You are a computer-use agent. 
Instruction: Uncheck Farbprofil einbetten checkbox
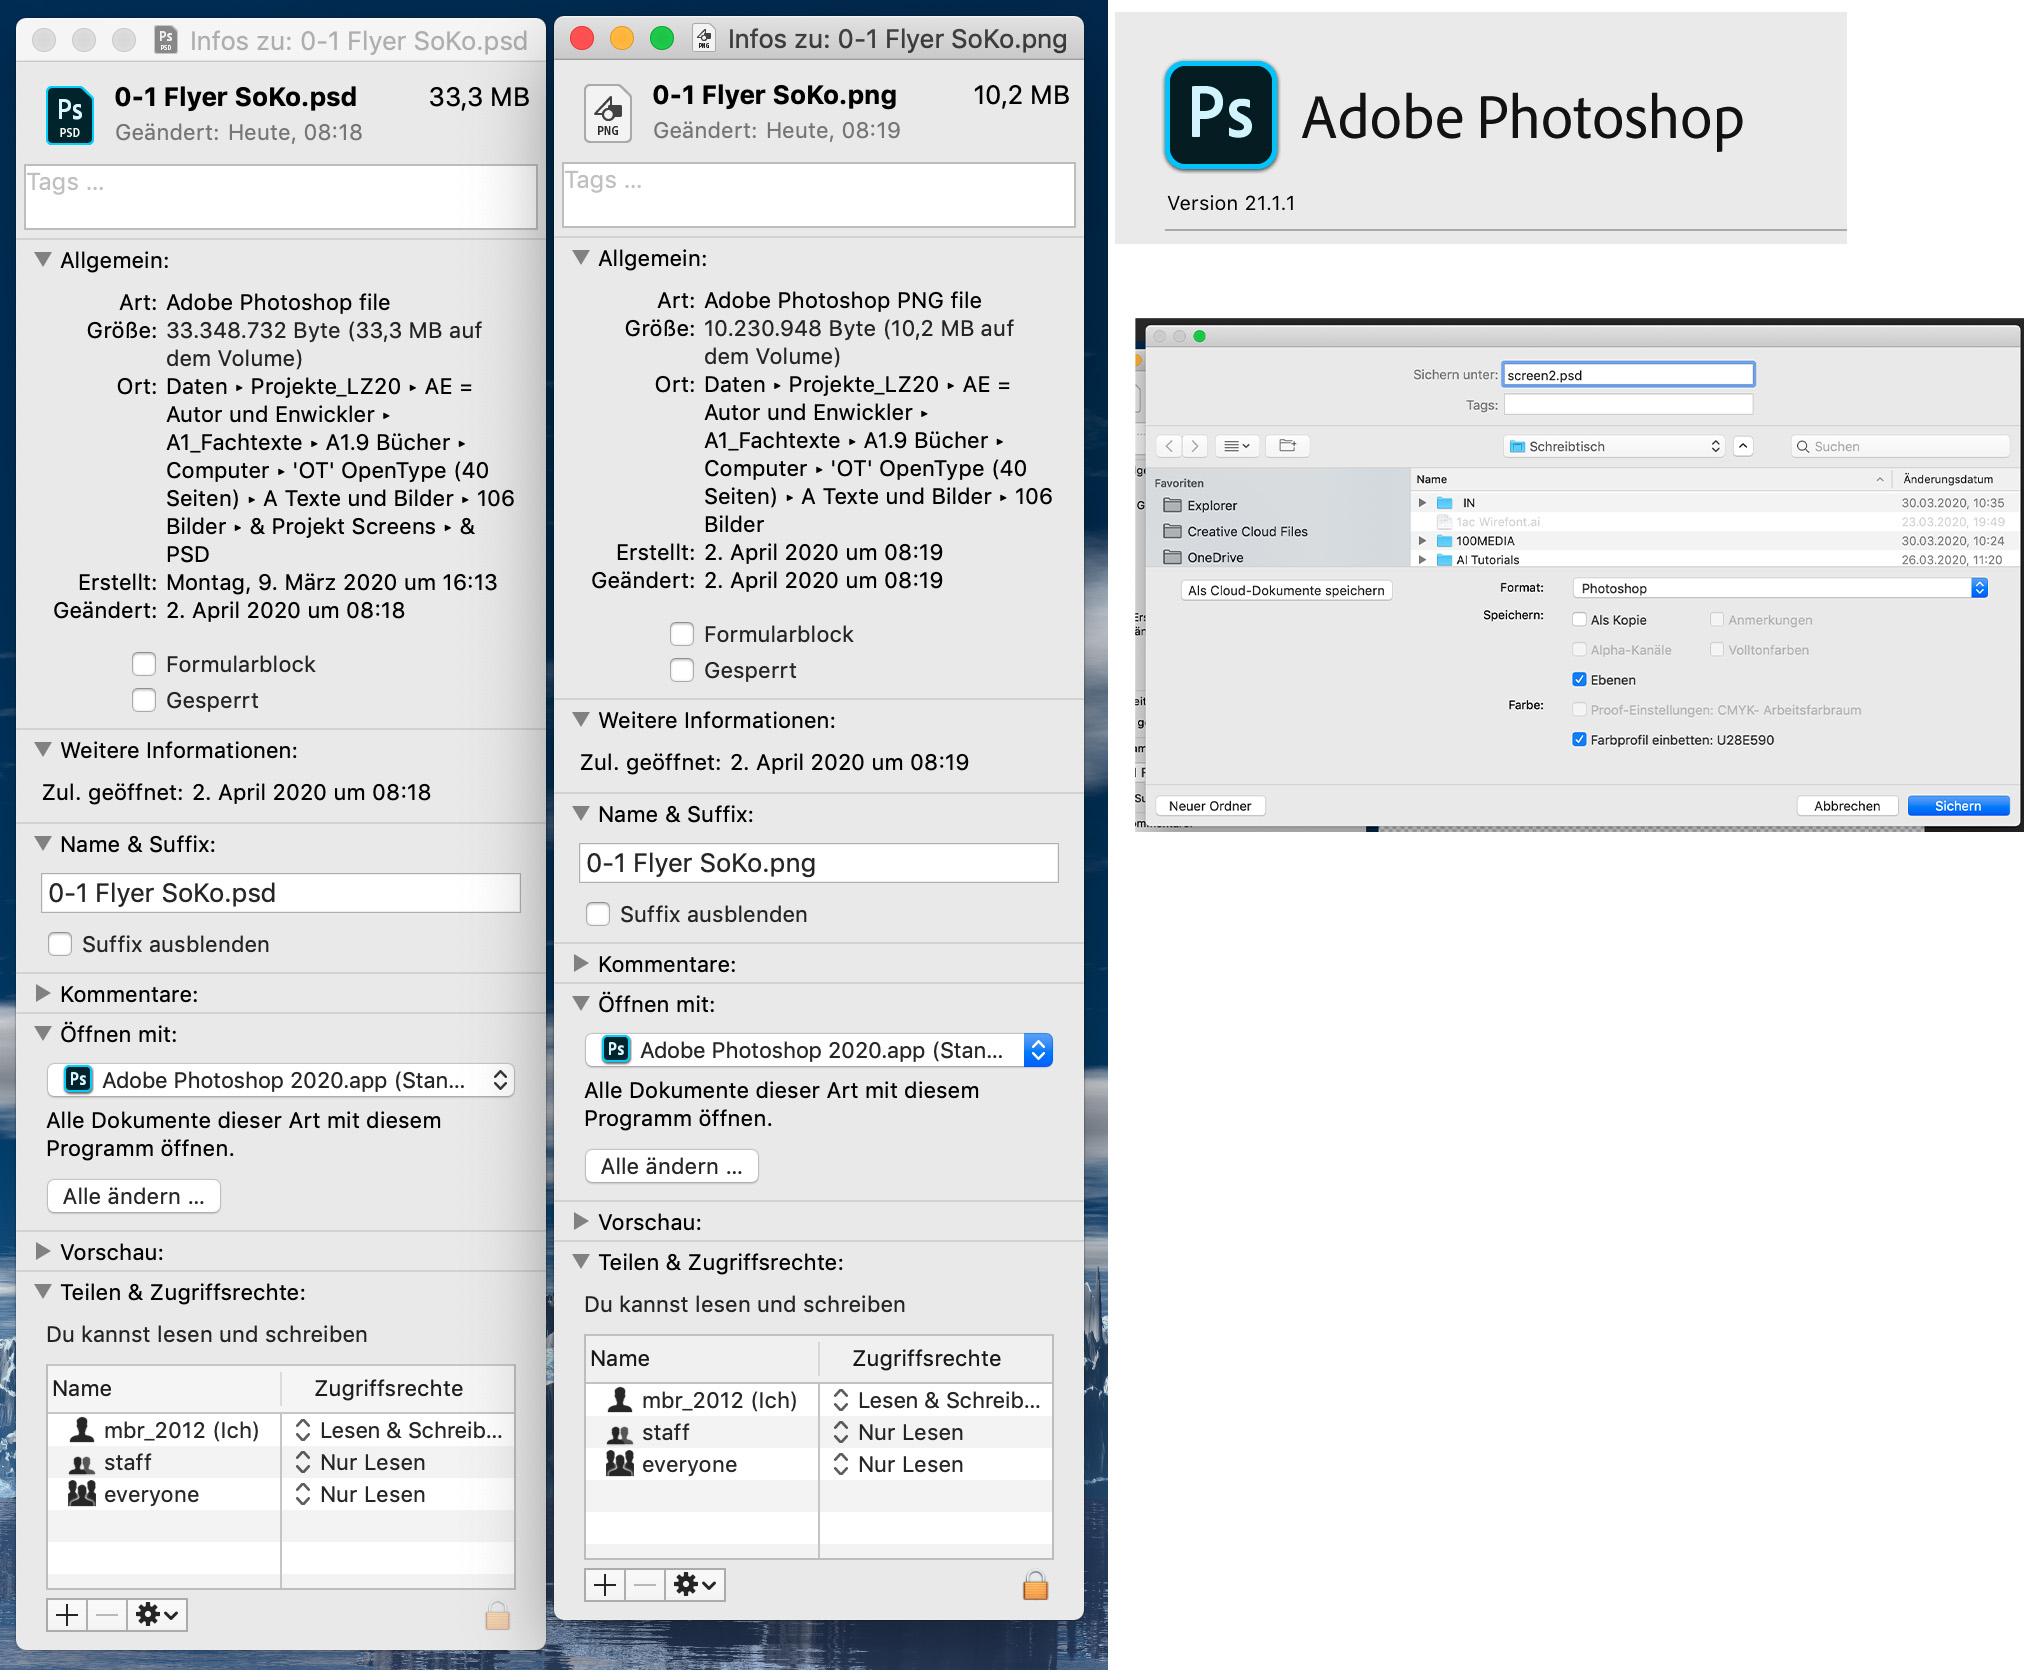click(x=1579, y=740)
